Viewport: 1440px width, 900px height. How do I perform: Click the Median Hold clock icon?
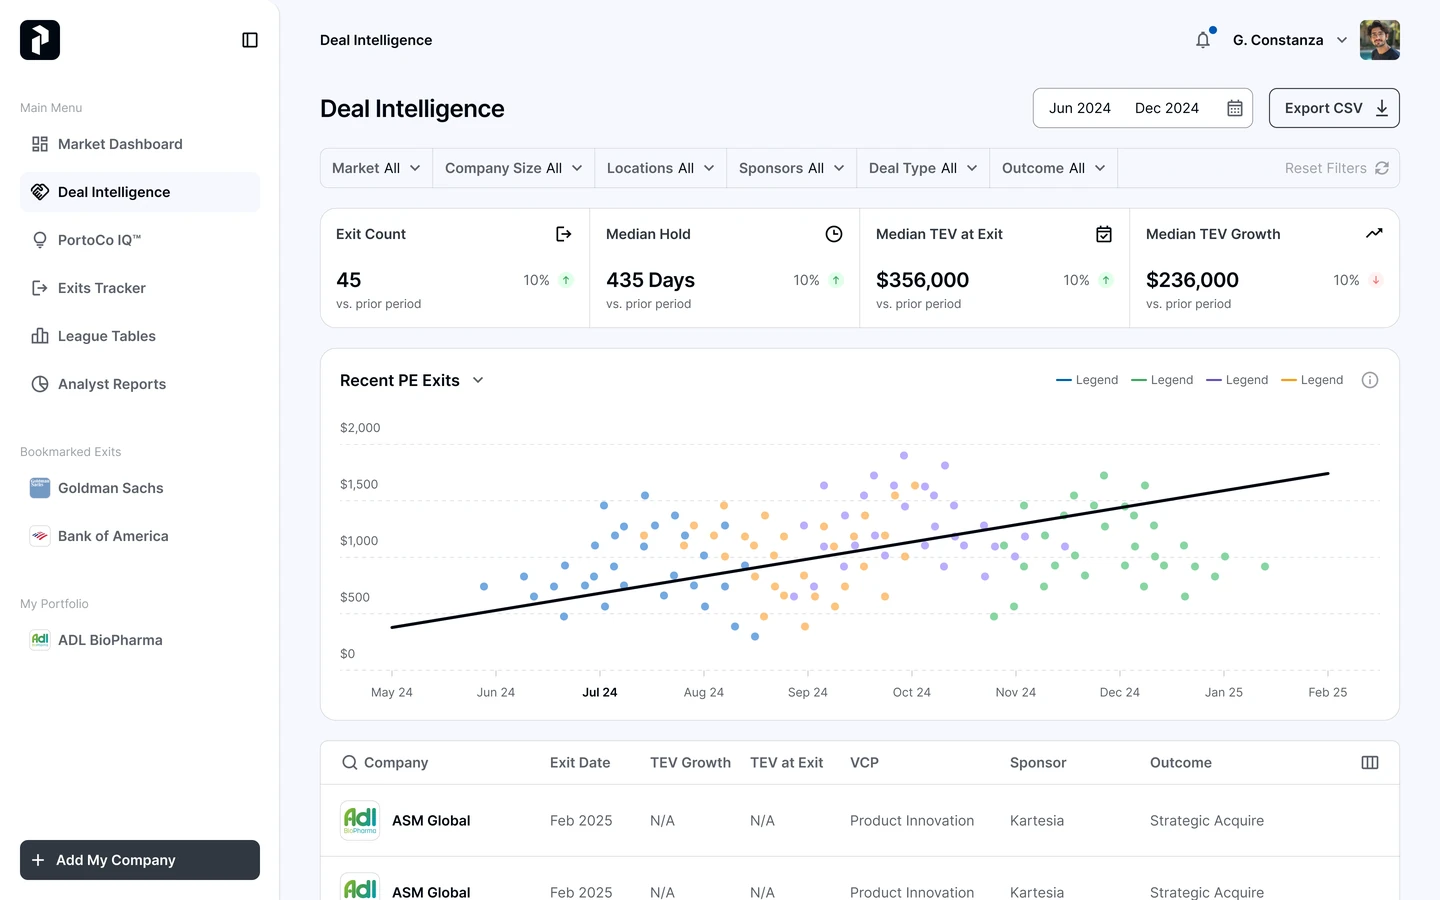834,234
